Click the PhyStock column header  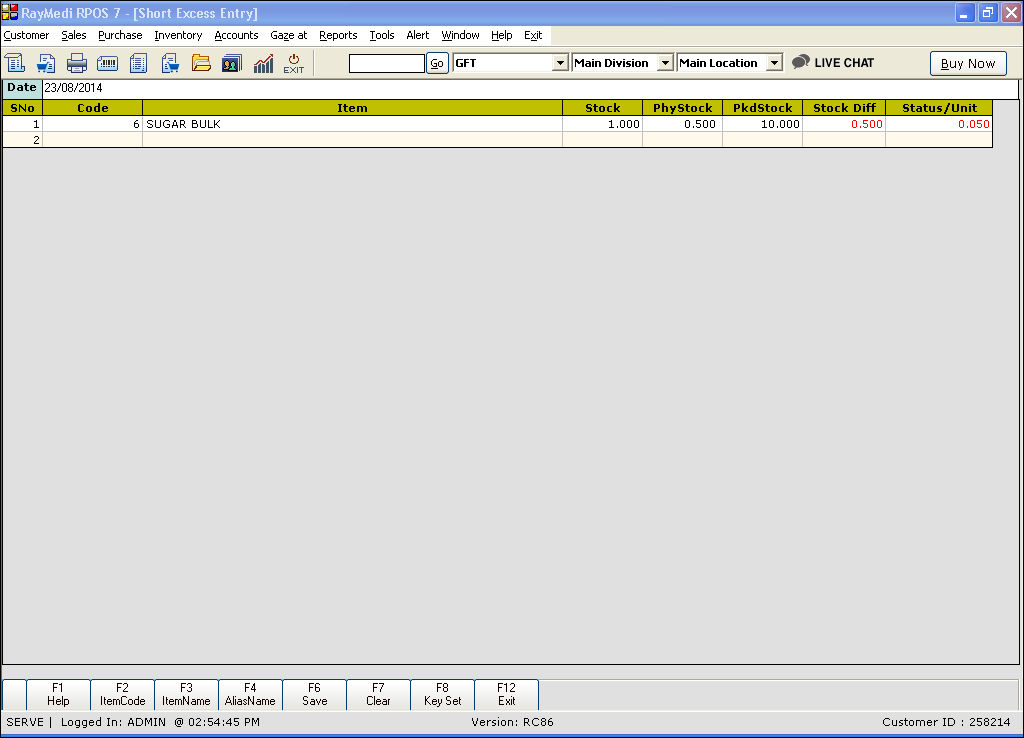tap(682, 108)
